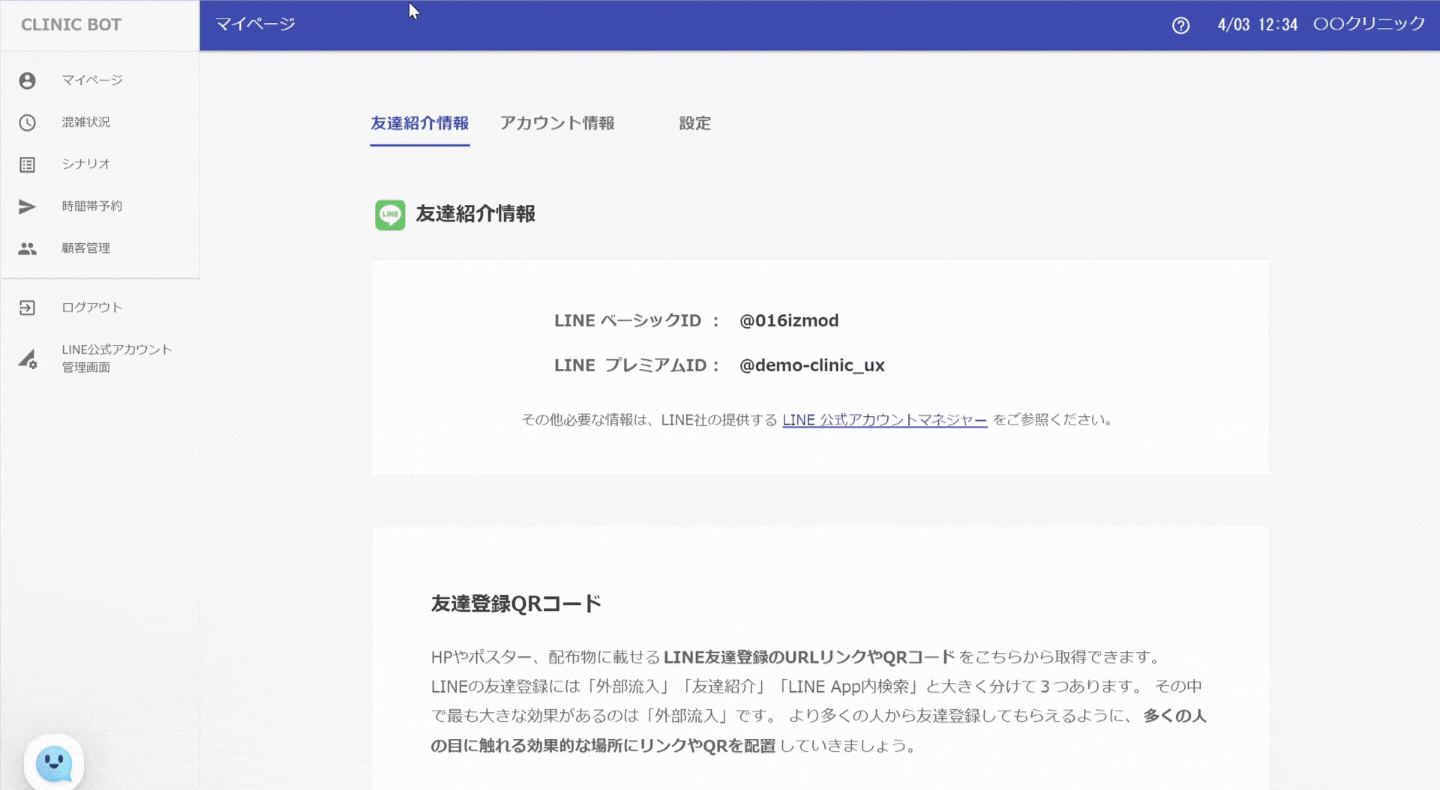Viewport: 1440px width, 790px height.
Task: Select the 時間帯予約 text label in sidebar
Action: pos(92,207)
